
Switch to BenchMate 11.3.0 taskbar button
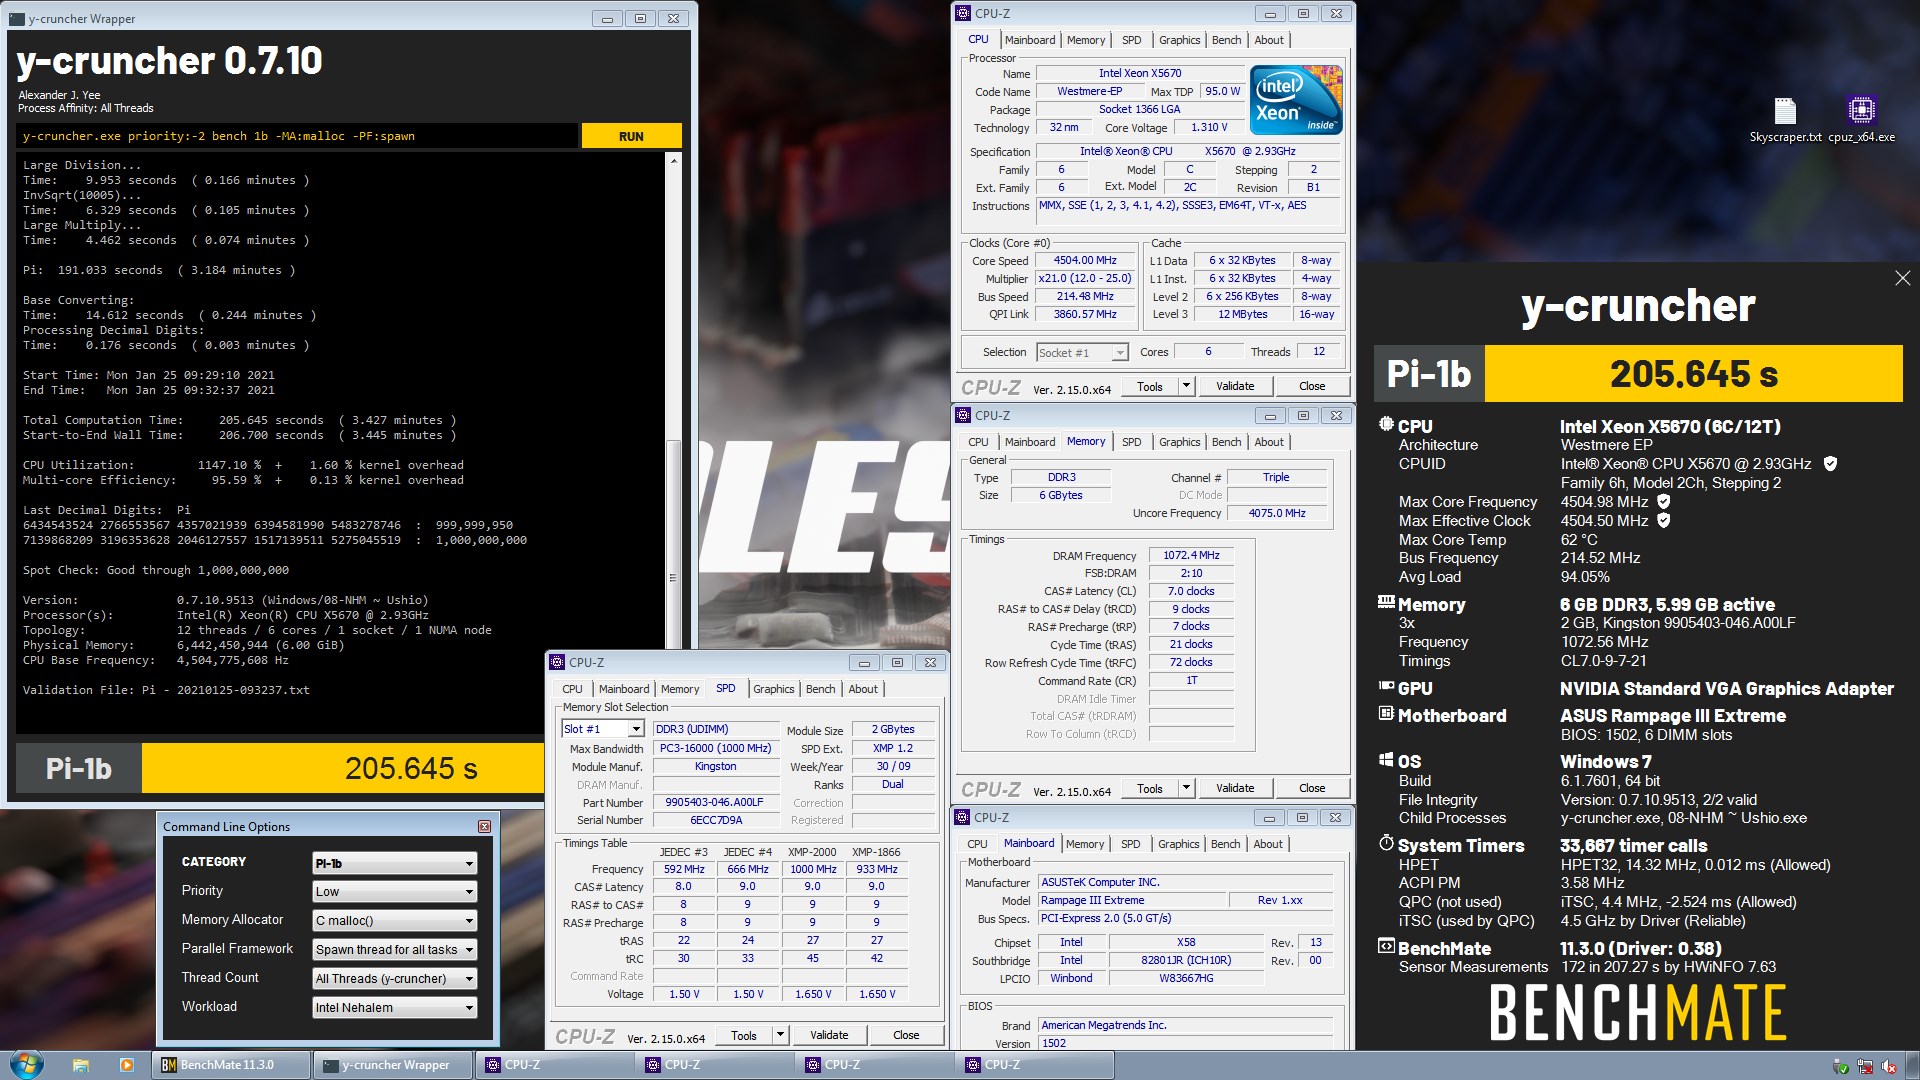(x=231, y=1065)
